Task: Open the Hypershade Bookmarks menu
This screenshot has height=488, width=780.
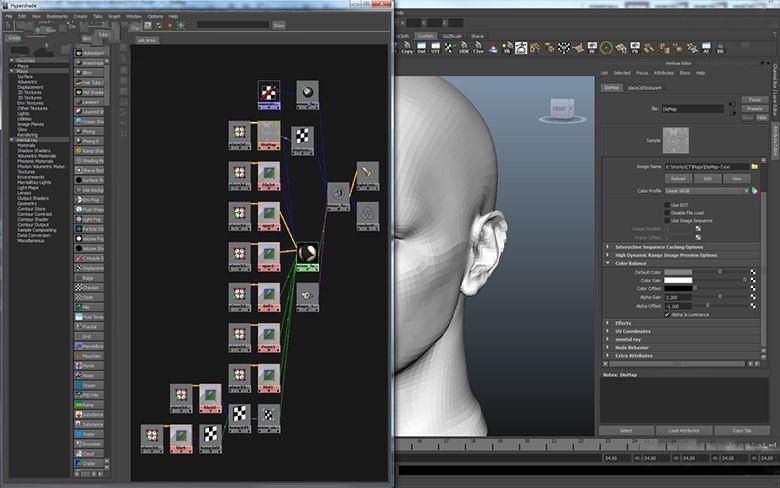Action: point(57,16)
